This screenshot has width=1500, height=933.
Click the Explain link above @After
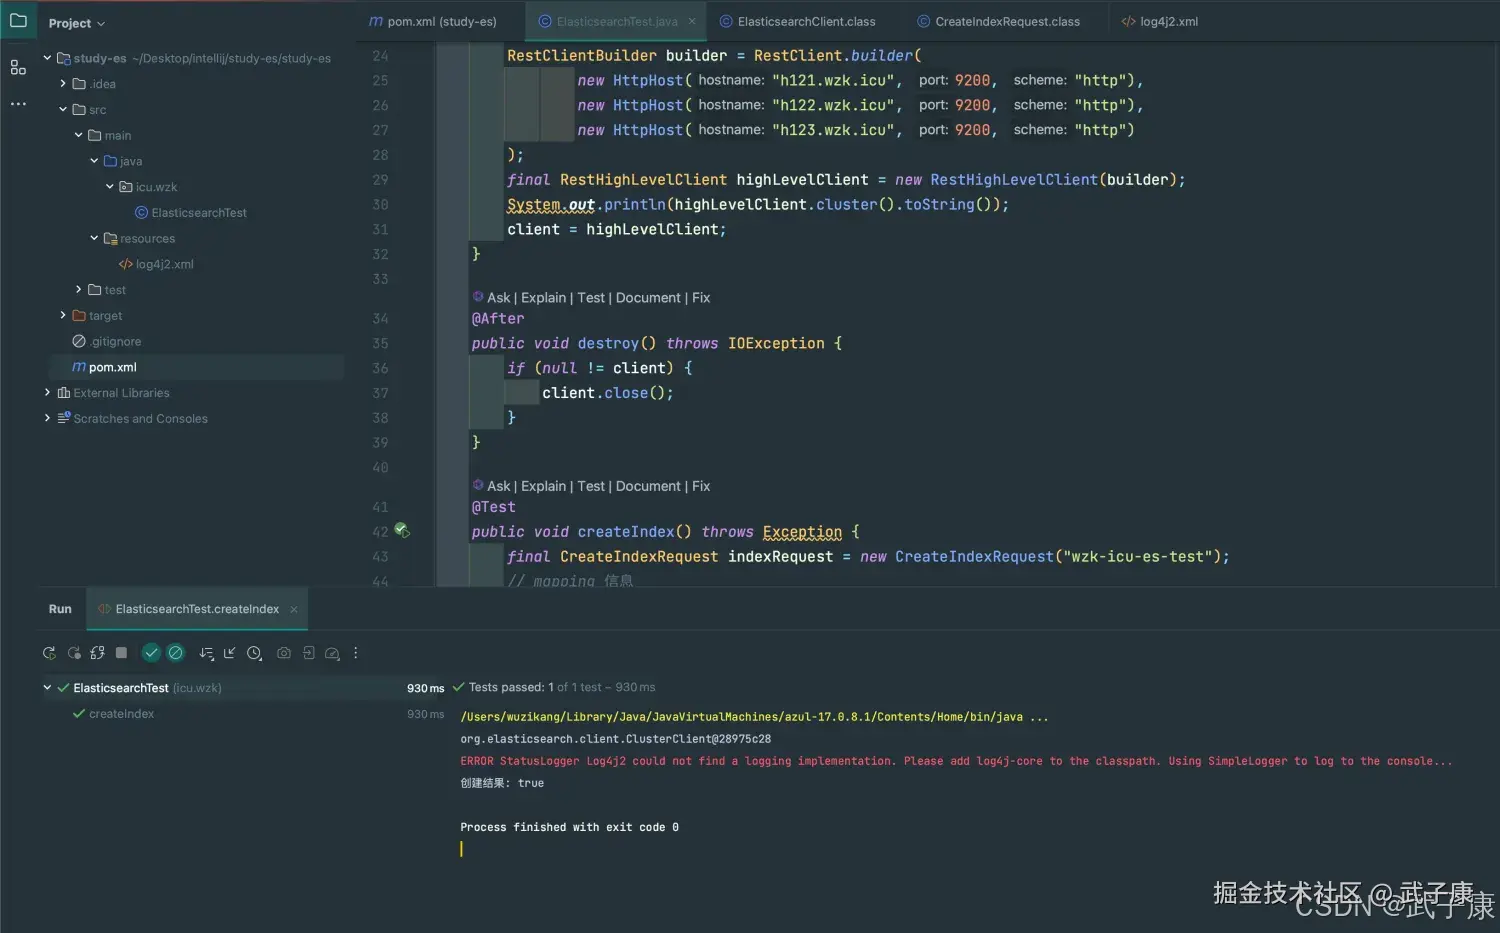(x=543, y=298)
